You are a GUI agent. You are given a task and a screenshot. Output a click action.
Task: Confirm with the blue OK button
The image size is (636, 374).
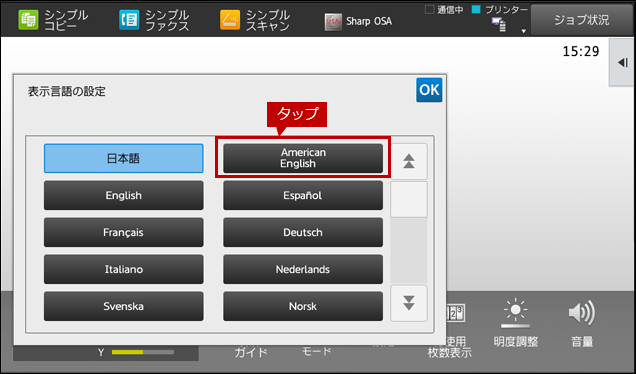429,90
